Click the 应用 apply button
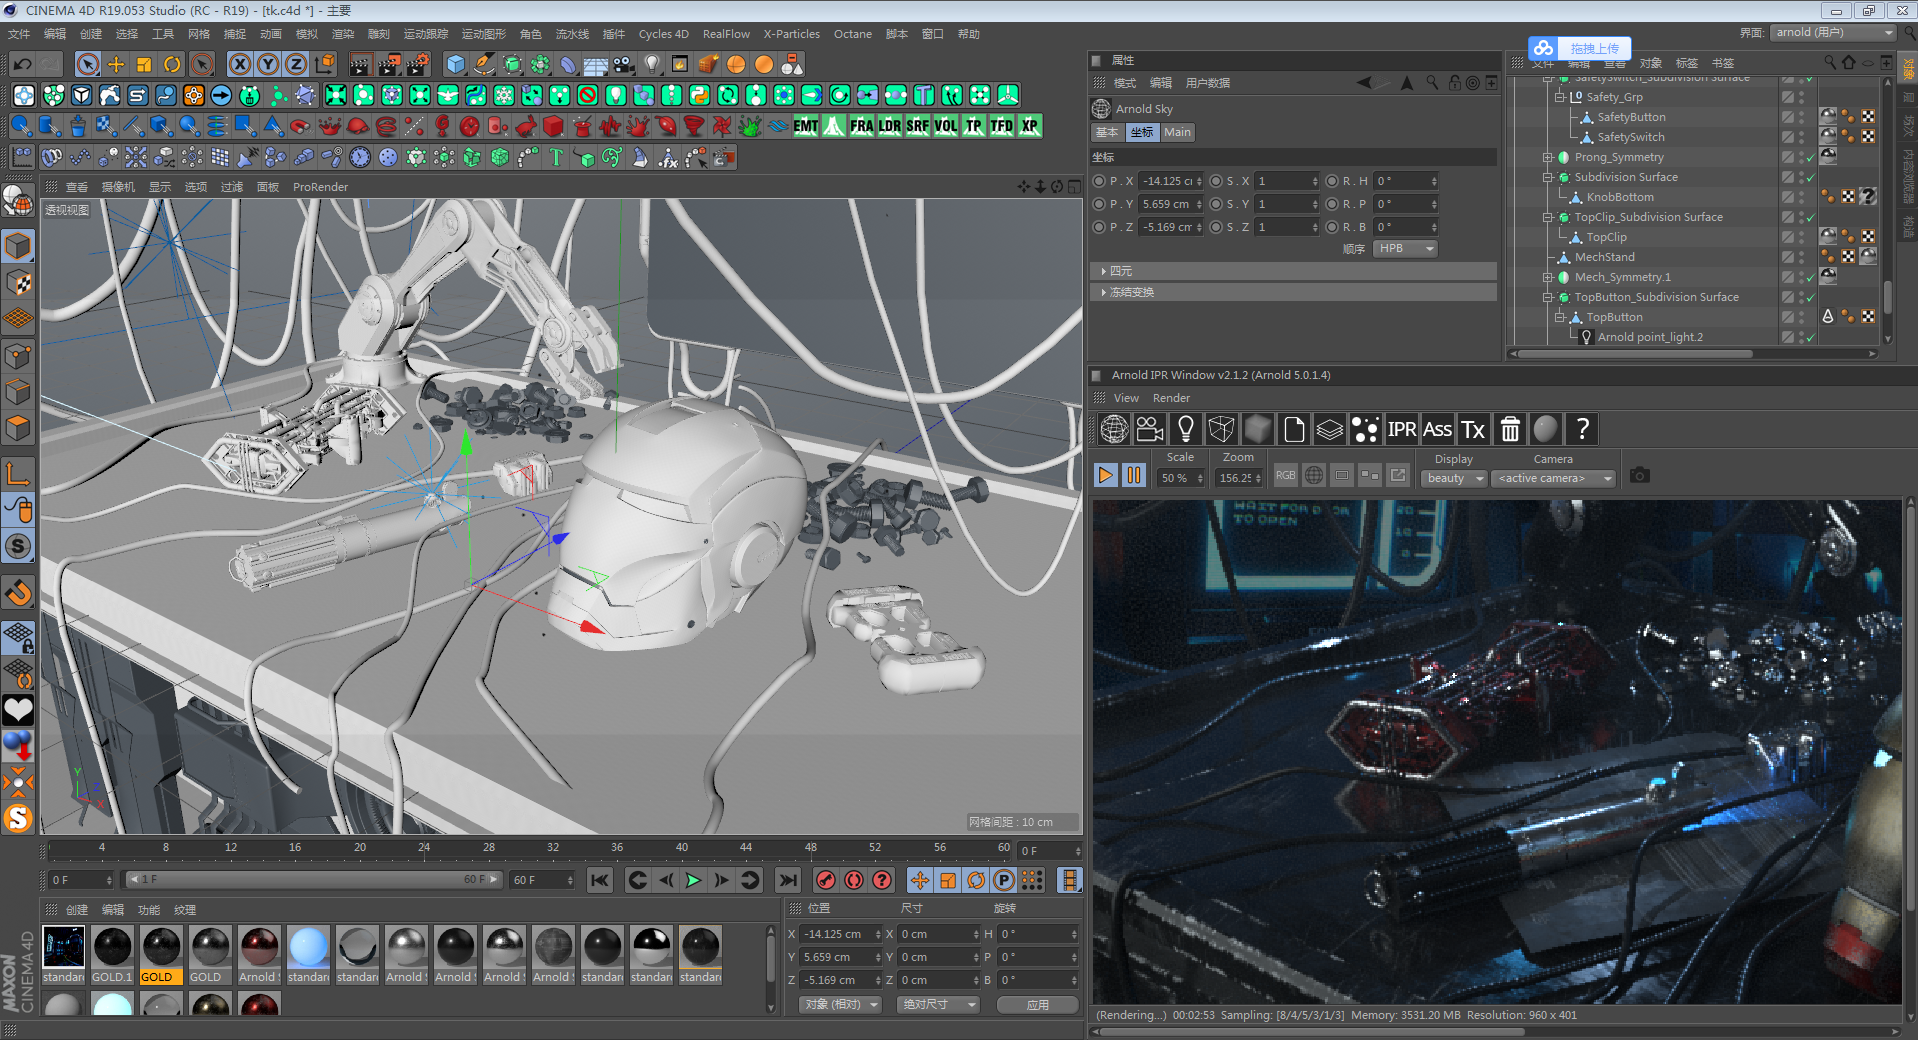The height and width of the screenshot is (1040, 1918). click(x=1038, y=1004)
